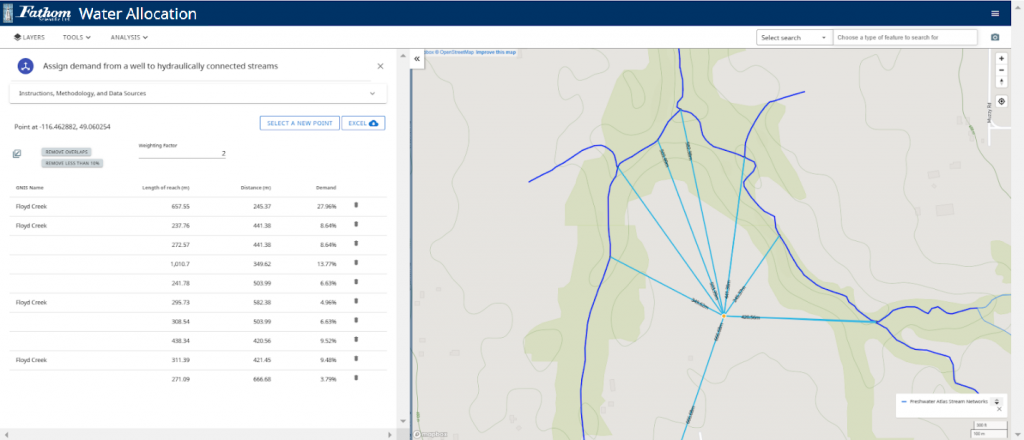Click Remove Less Than 10% button
The width and height of the screenshot is (1024, 440).
[72, 163]
